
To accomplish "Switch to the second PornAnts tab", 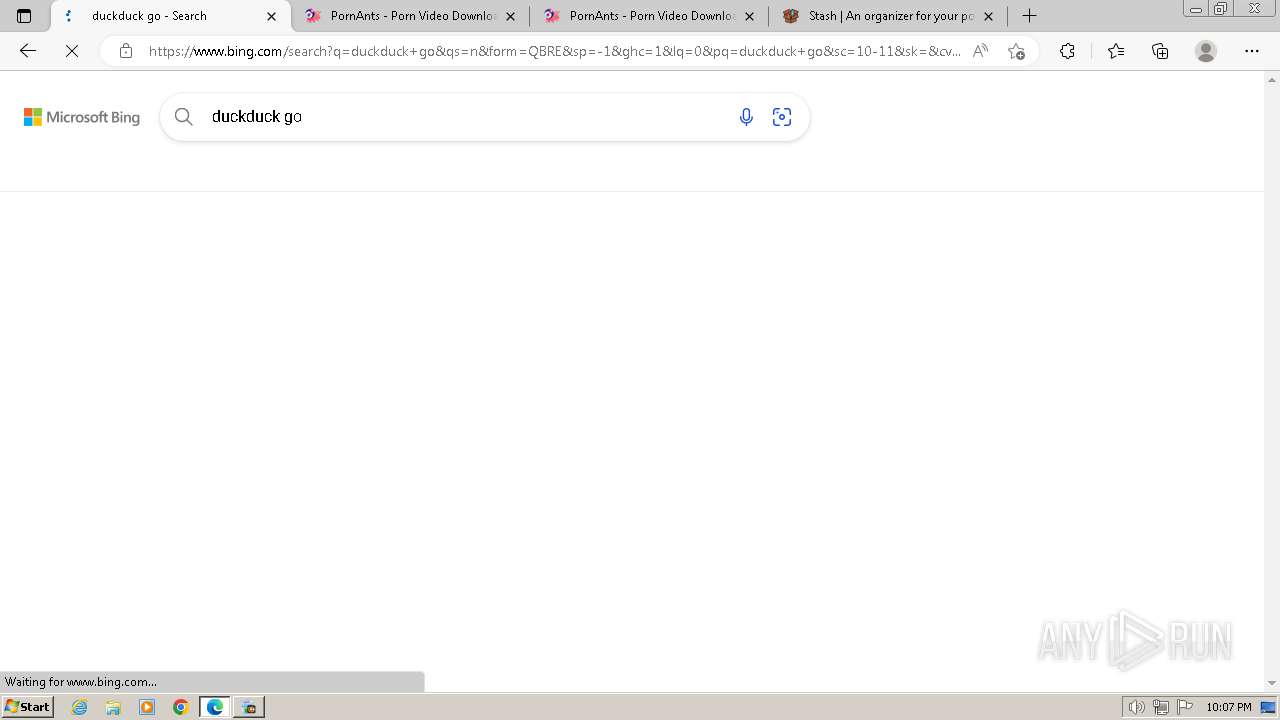I will pyautogui.click(x=649, y=16).
